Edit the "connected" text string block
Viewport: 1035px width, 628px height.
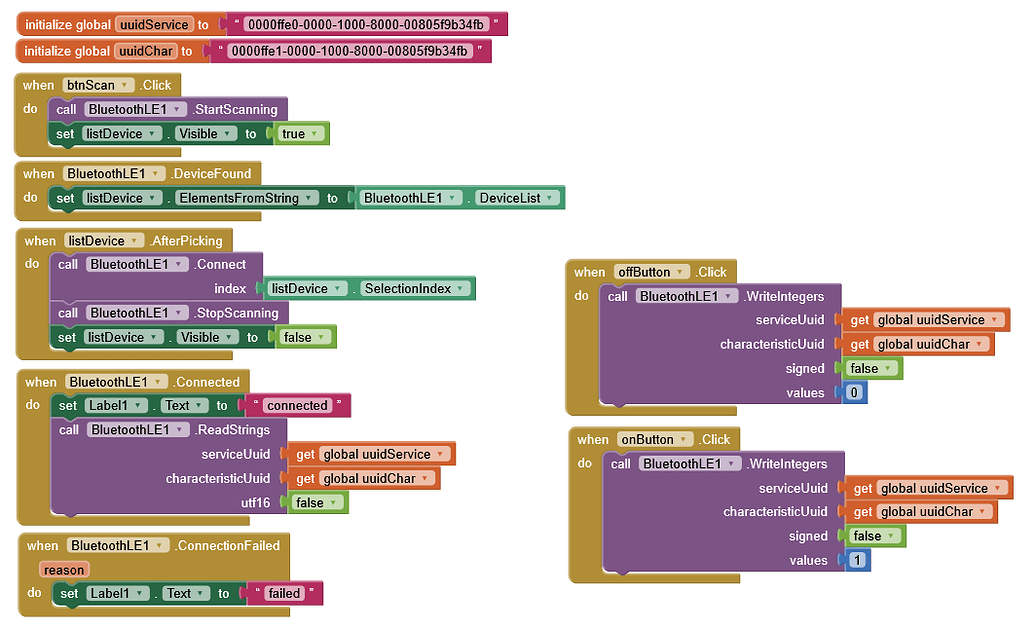(x=297, y=405)
